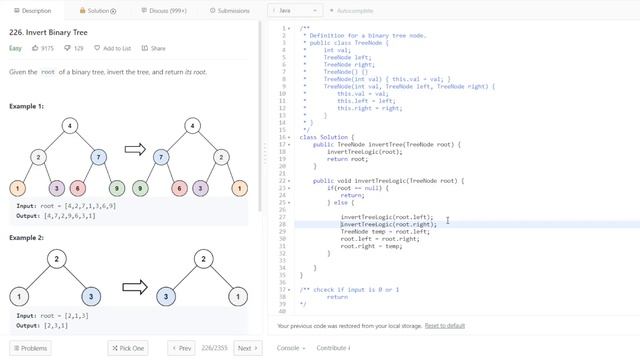Click the Share icon
The image size is (640, 360).
coord(145,48)
